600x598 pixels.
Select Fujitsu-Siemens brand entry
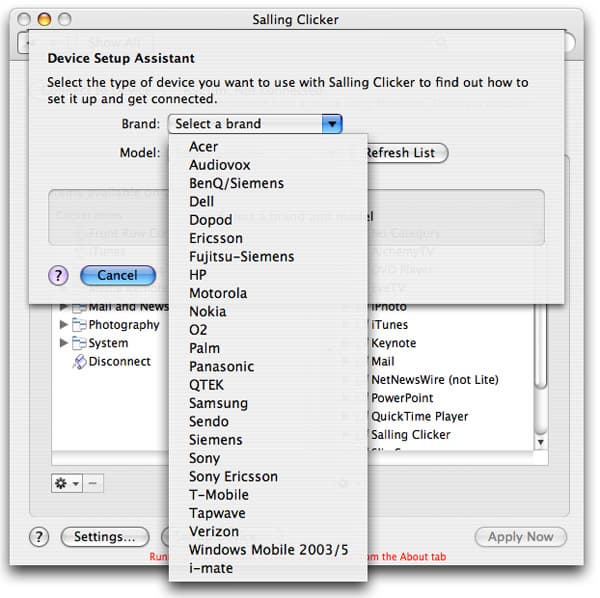pyautogui.click(x=268, y=257)
